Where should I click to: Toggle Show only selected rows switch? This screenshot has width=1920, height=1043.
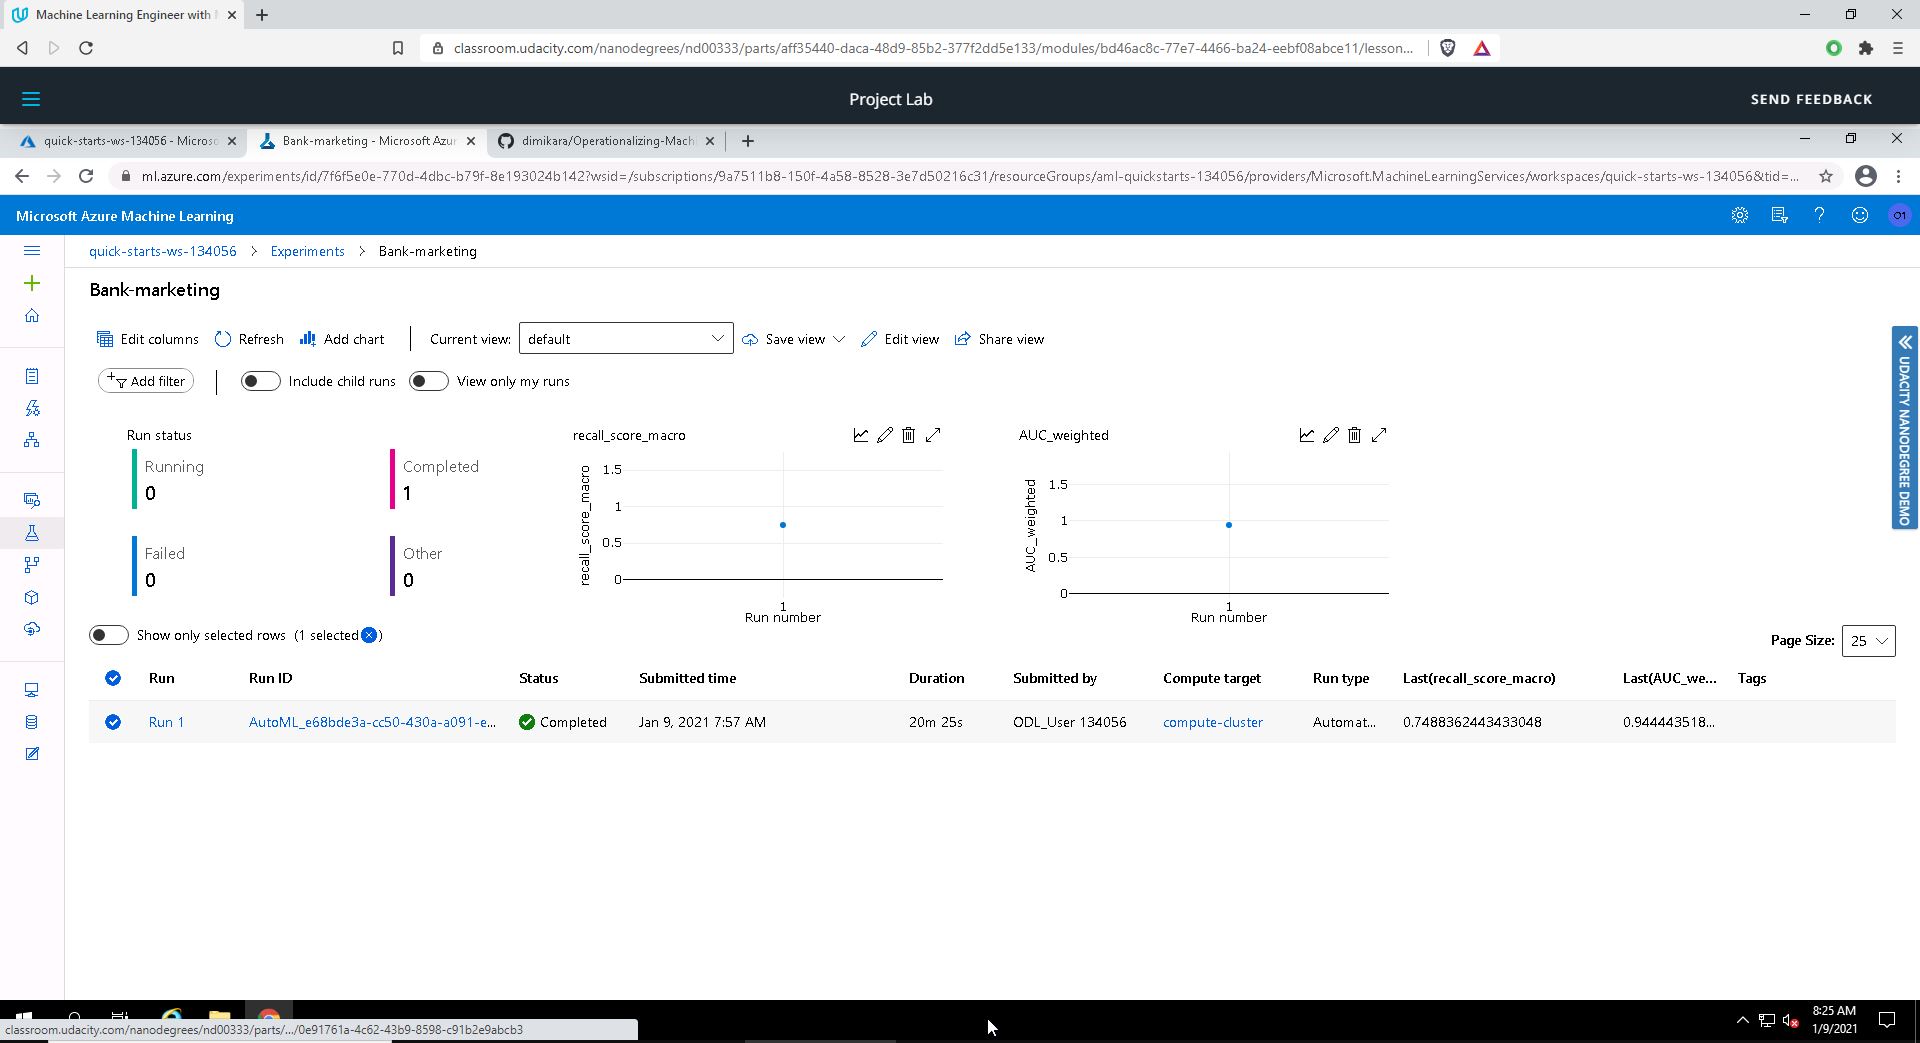pyautogui.click(x=108, y=635)
